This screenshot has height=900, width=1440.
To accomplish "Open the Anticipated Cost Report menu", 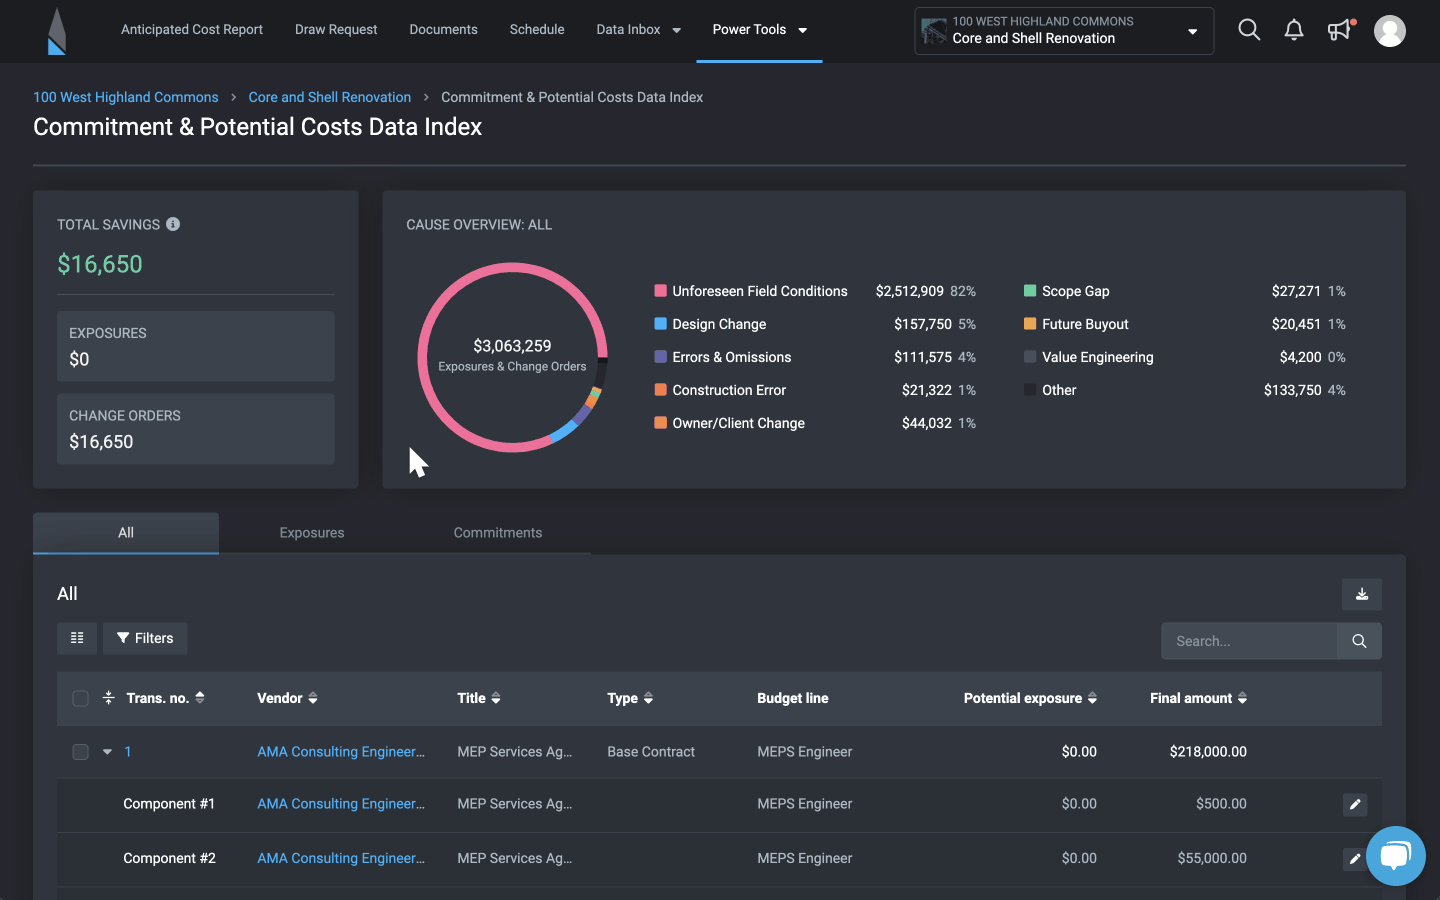I will click(192, 30).
